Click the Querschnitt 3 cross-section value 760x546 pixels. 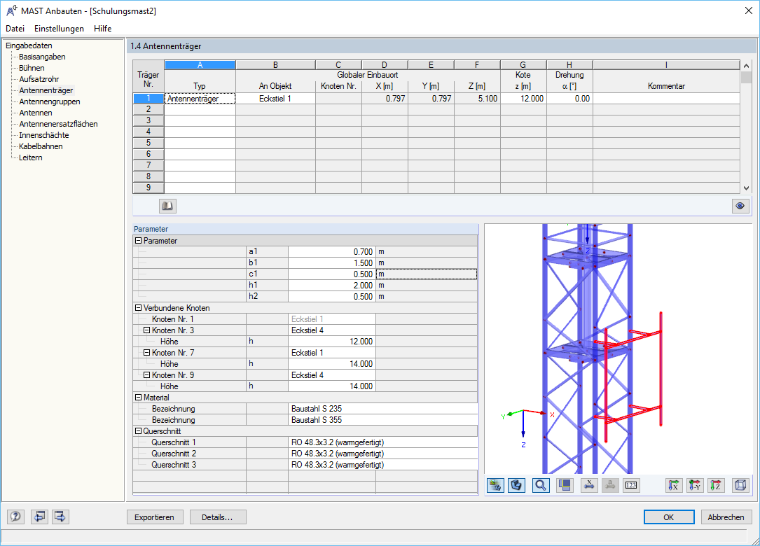[x=383, y=465]
